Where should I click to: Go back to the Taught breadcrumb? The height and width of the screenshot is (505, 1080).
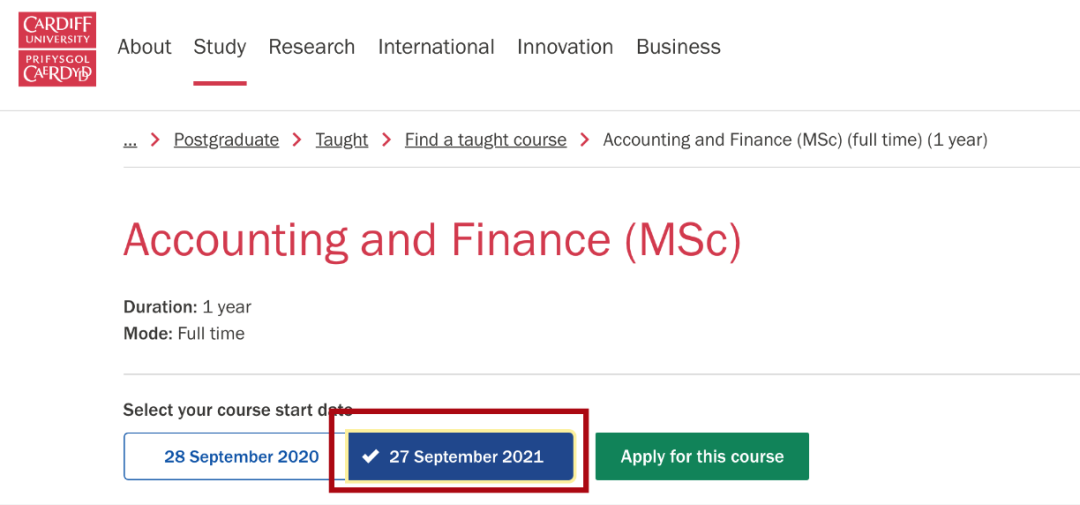[x=342, y=140]
